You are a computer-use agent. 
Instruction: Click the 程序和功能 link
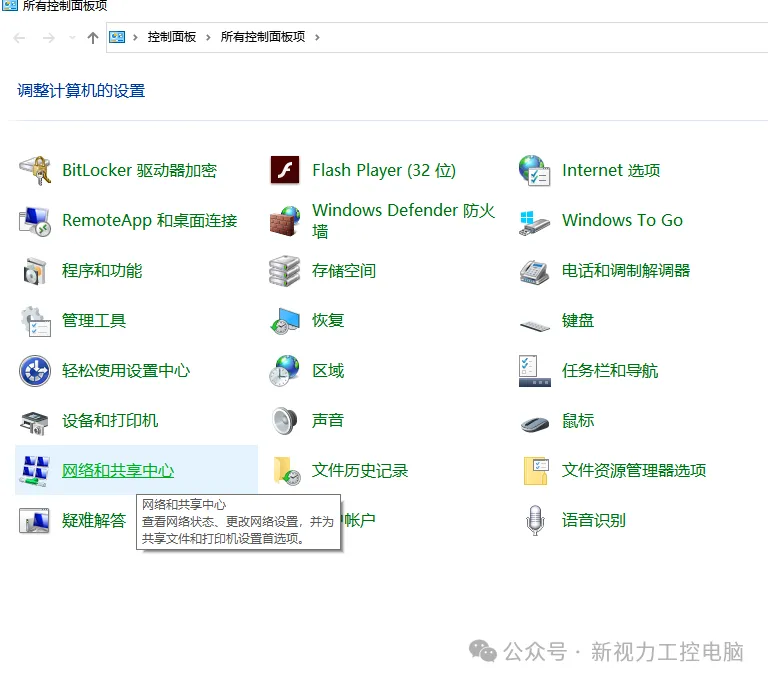102,271
